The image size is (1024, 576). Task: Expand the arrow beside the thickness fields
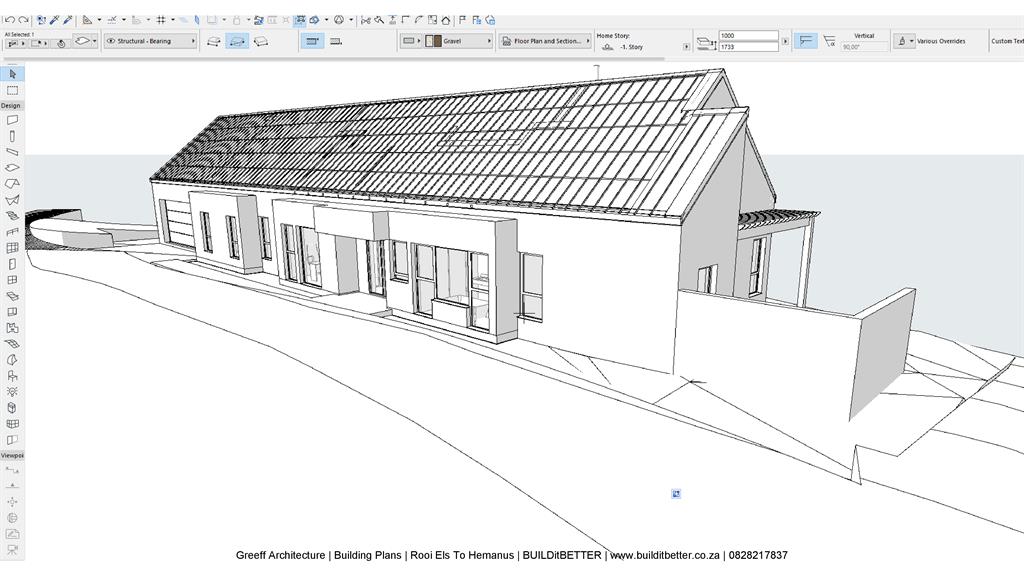pyautogui.click(x=786, y=41)
